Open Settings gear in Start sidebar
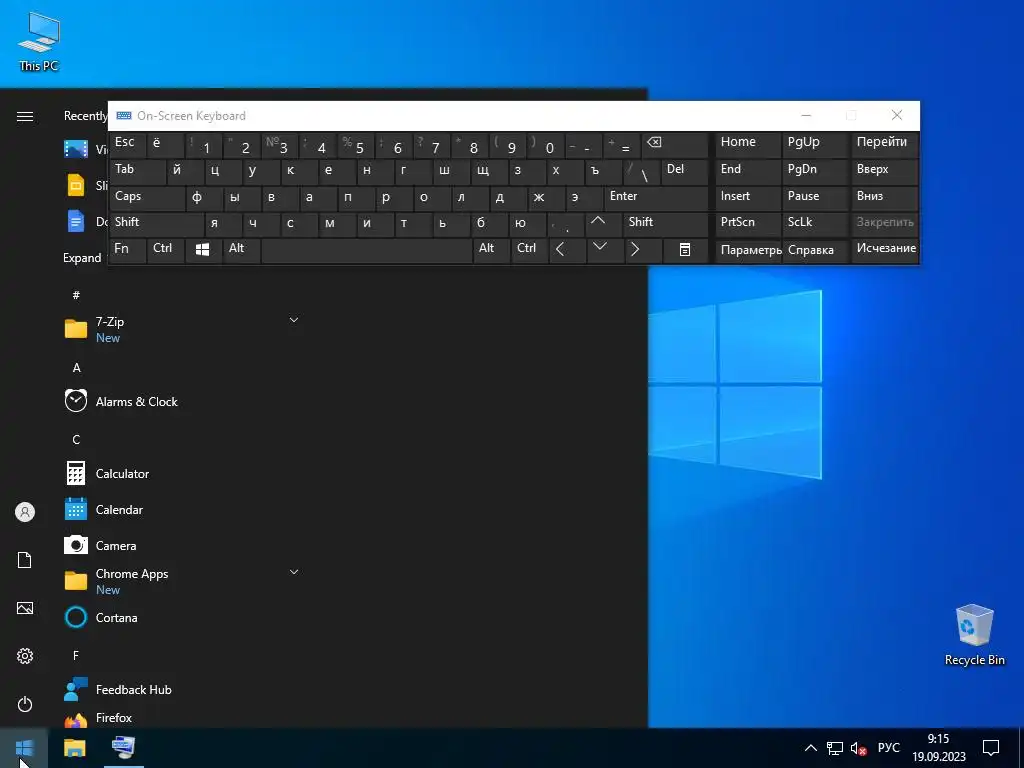This screenshot has height=768, width=1024. click(25, 656)
